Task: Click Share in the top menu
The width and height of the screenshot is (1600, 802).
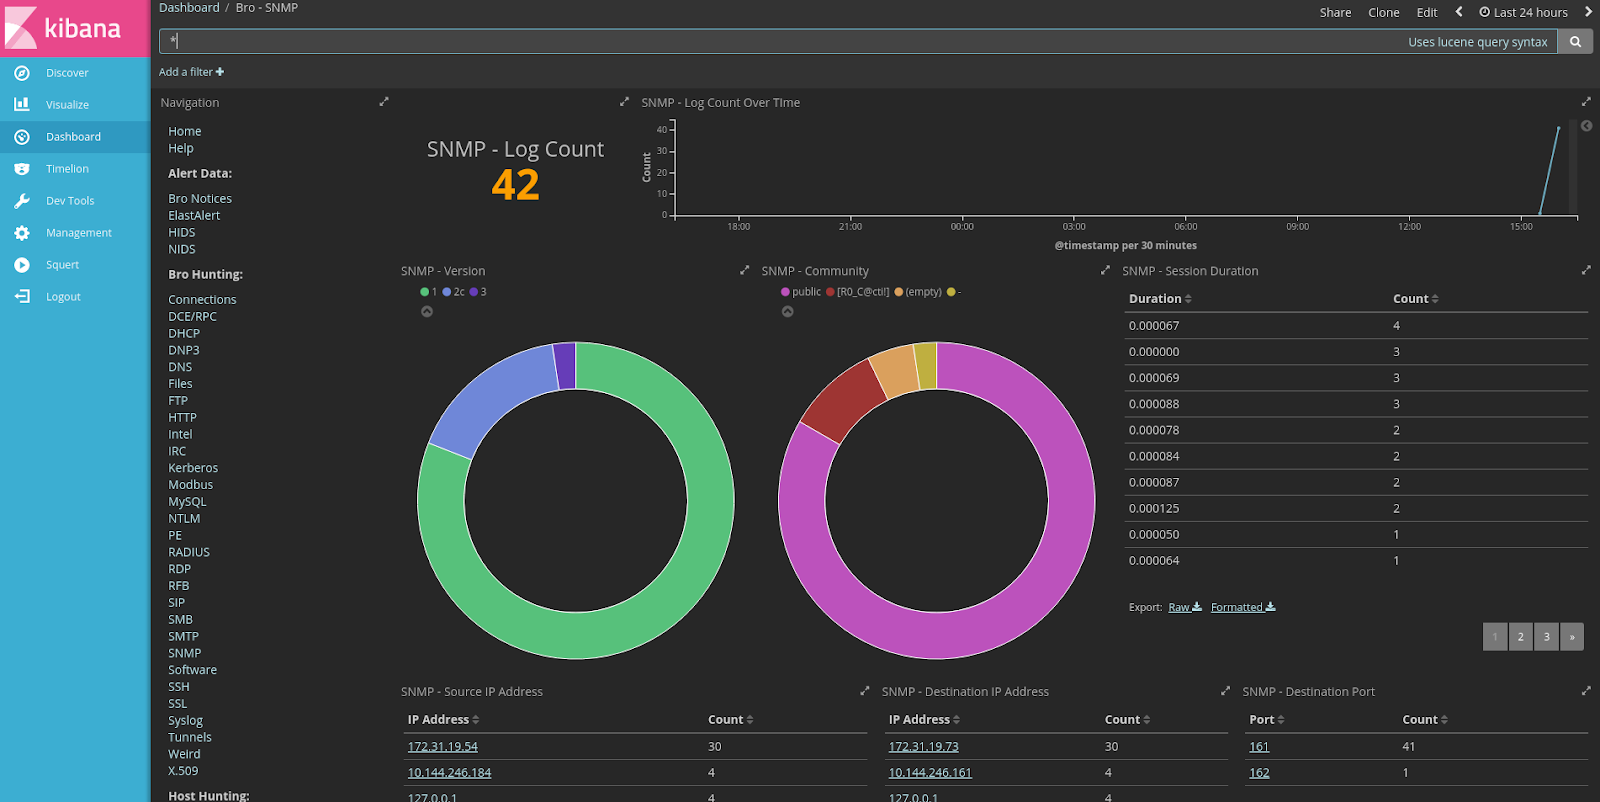Action: pyautogui.click(x=1335, y=13)
